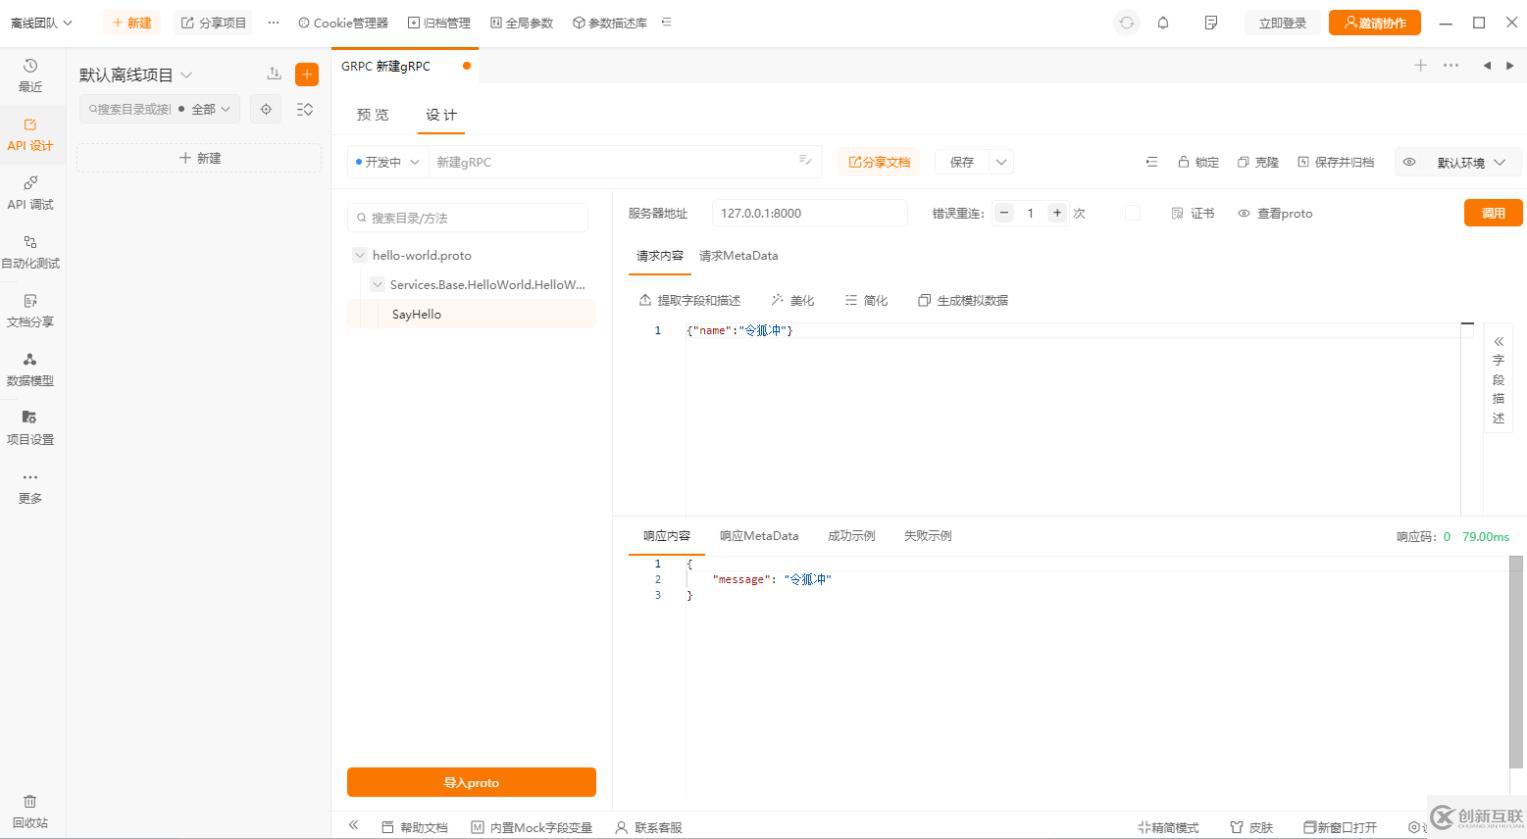This screenshot has width=1527, height=839.
Task: Open 归档管理 in the top toolbar
Action: click(439, 22)
